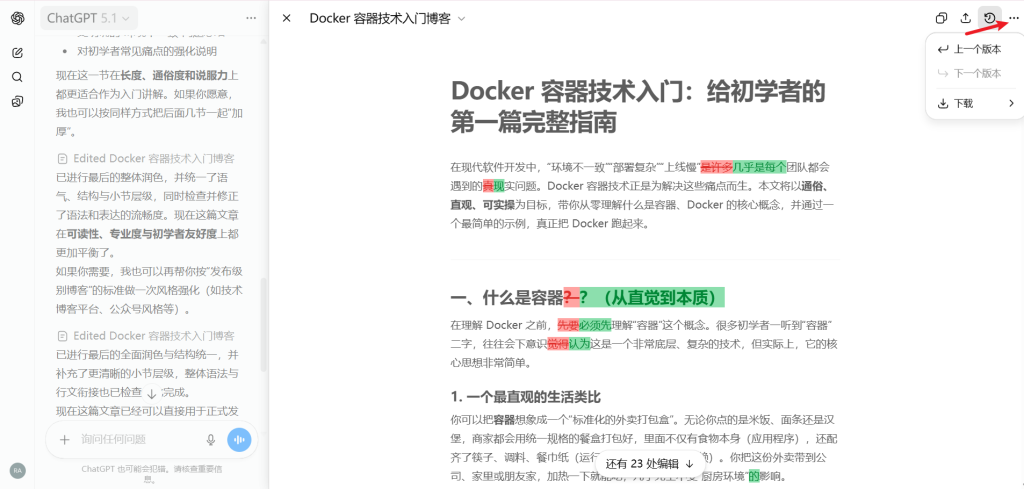This screenshot has height=489, width=1024.
Task: Click the chat panel vertical scrollbar
Action: point(263,324)
